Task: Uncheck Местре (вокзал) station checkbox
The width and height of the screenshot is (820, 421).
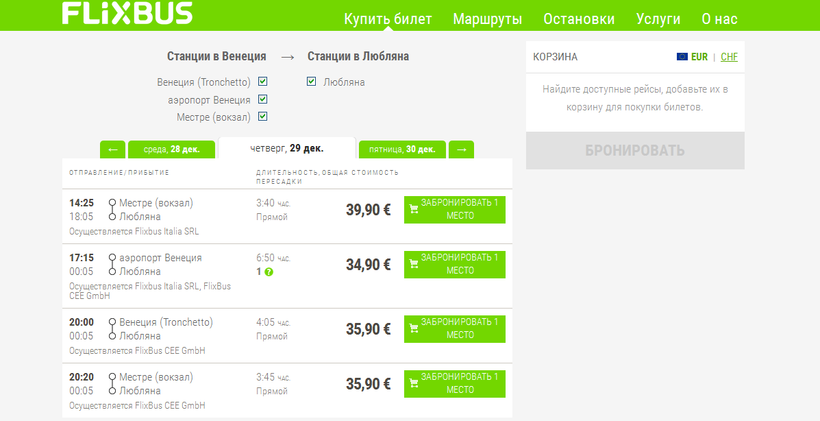Action: [262, 117]
